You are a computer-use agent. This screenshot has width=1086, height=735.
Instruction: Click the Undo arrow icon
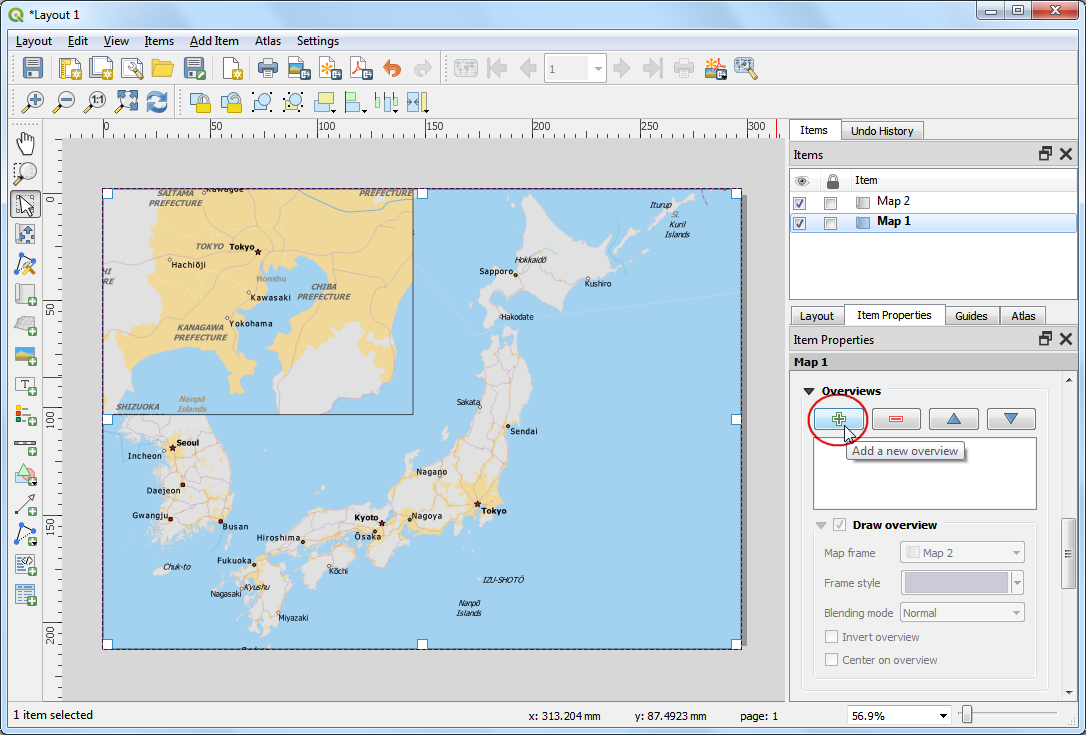(392, 68)
